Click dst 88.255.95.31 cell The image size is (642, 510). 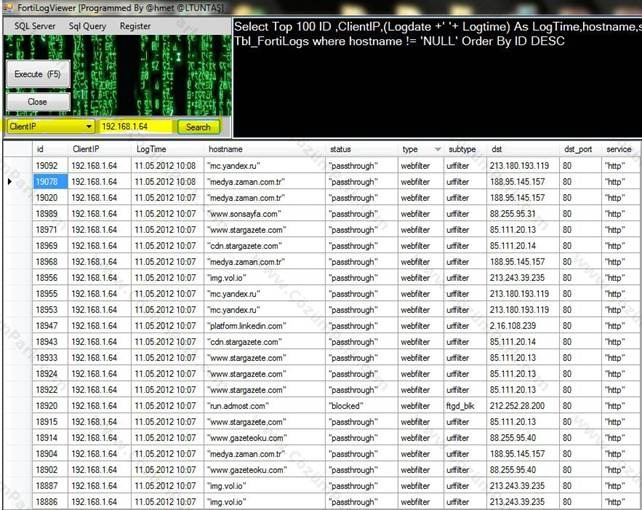coord(523,214)
